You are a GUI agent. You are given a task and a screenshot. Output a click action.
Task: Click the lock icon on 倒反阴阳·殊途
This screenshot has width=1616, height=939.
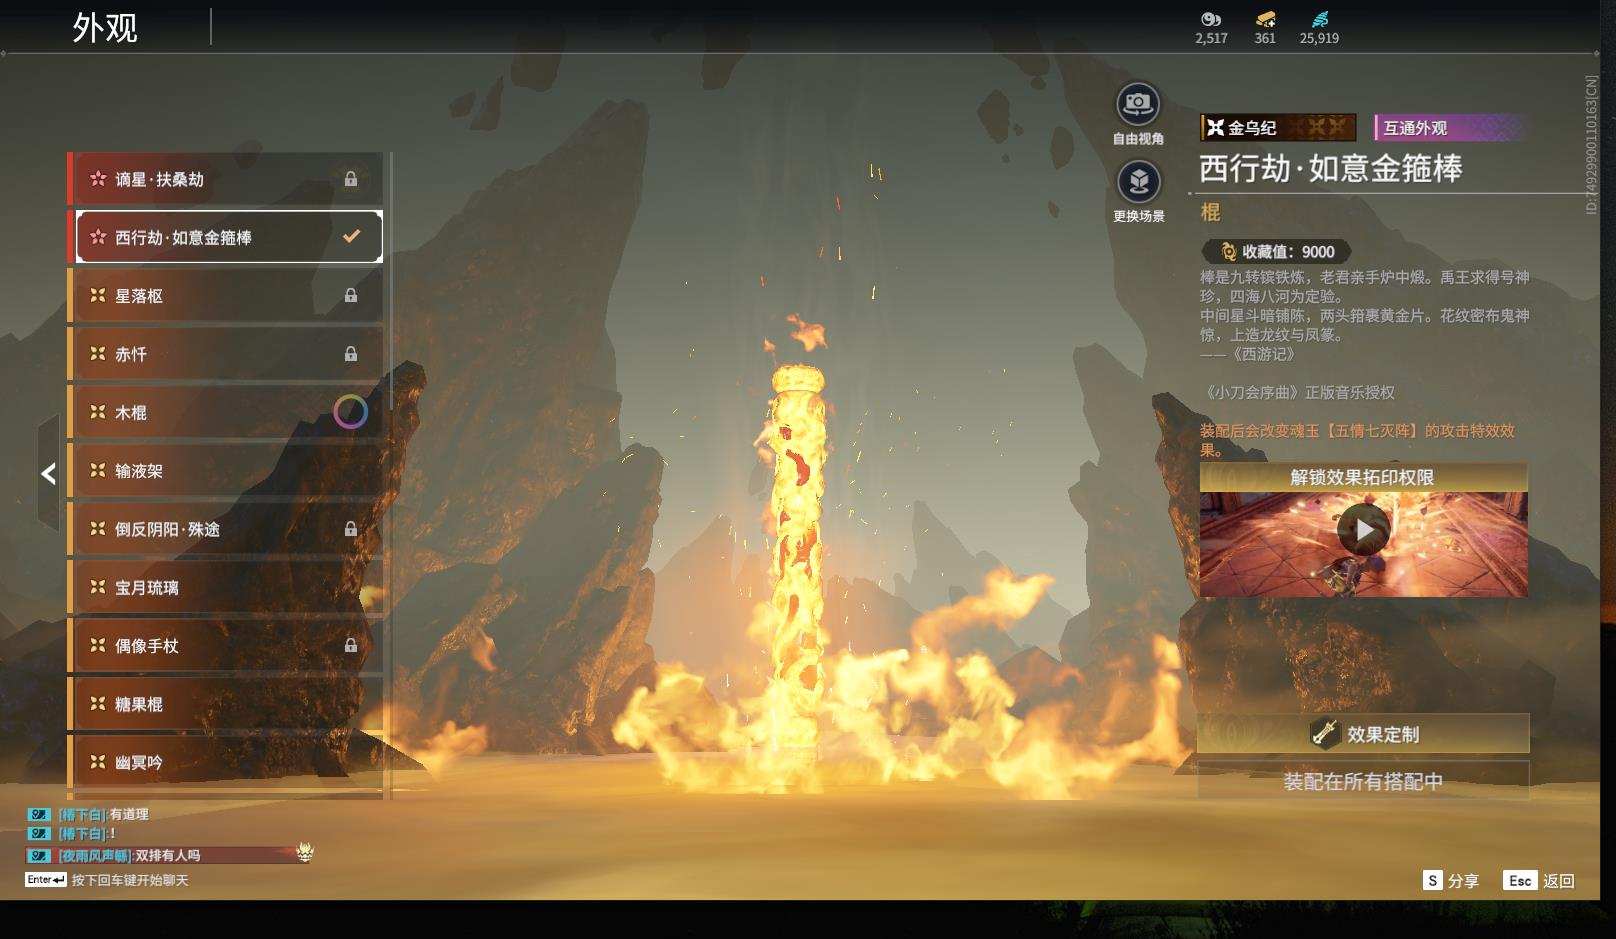point(351,528)
